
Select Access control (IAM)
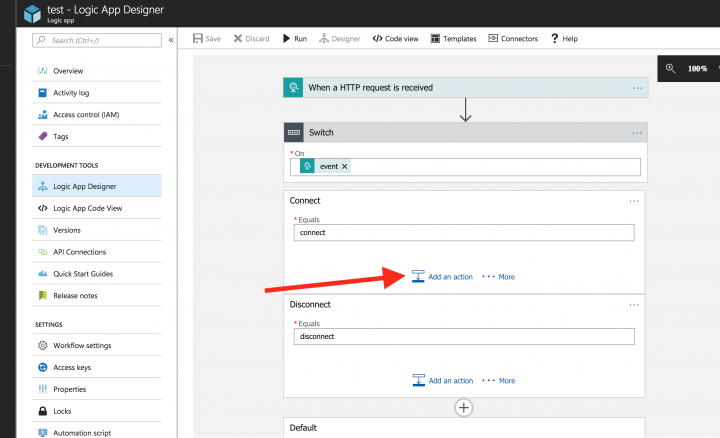85,115
